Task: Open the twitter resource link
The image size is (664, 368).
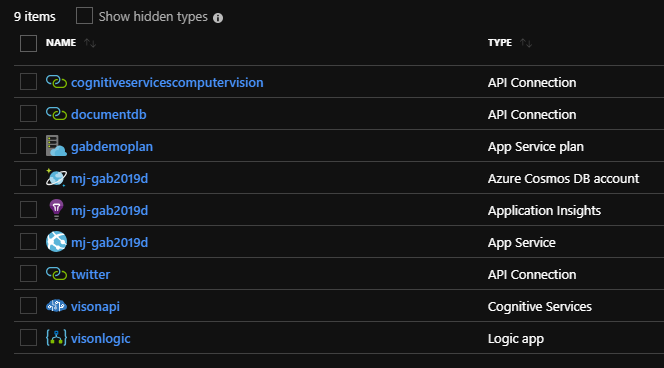Action: [x=91, y=274]
